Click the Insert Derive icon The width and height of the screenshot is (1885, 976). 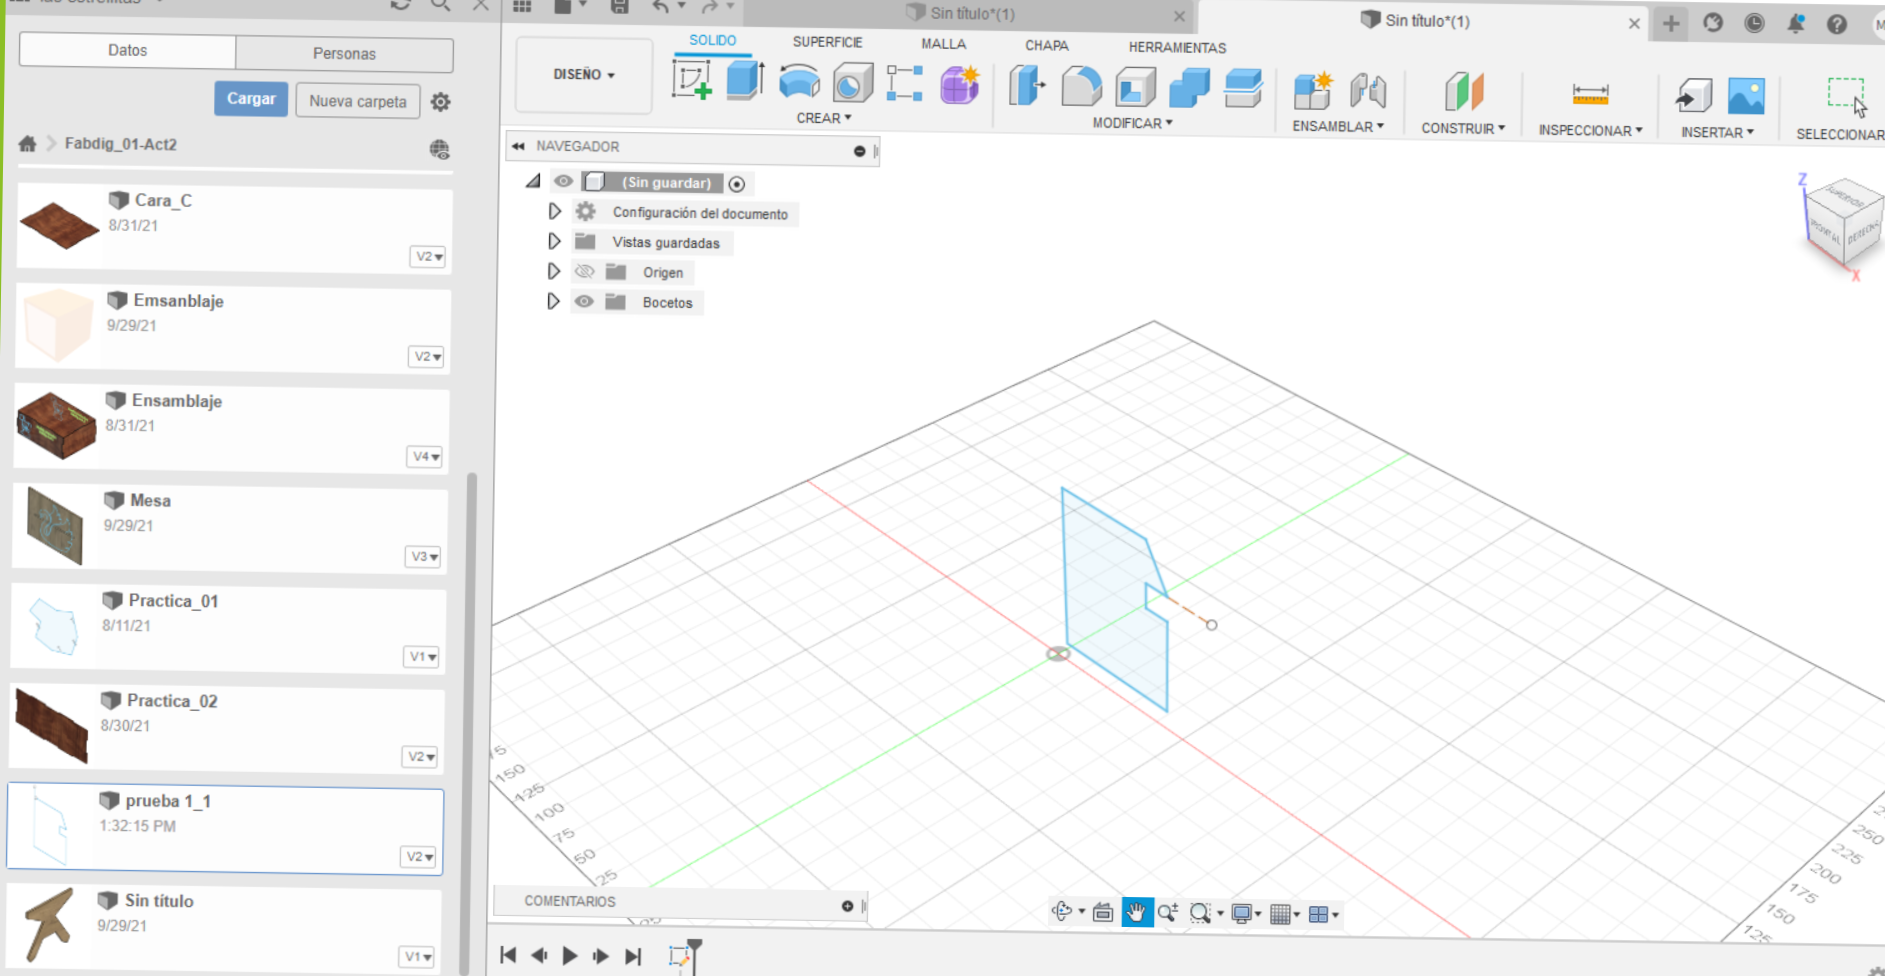(x=1693, y=97)
